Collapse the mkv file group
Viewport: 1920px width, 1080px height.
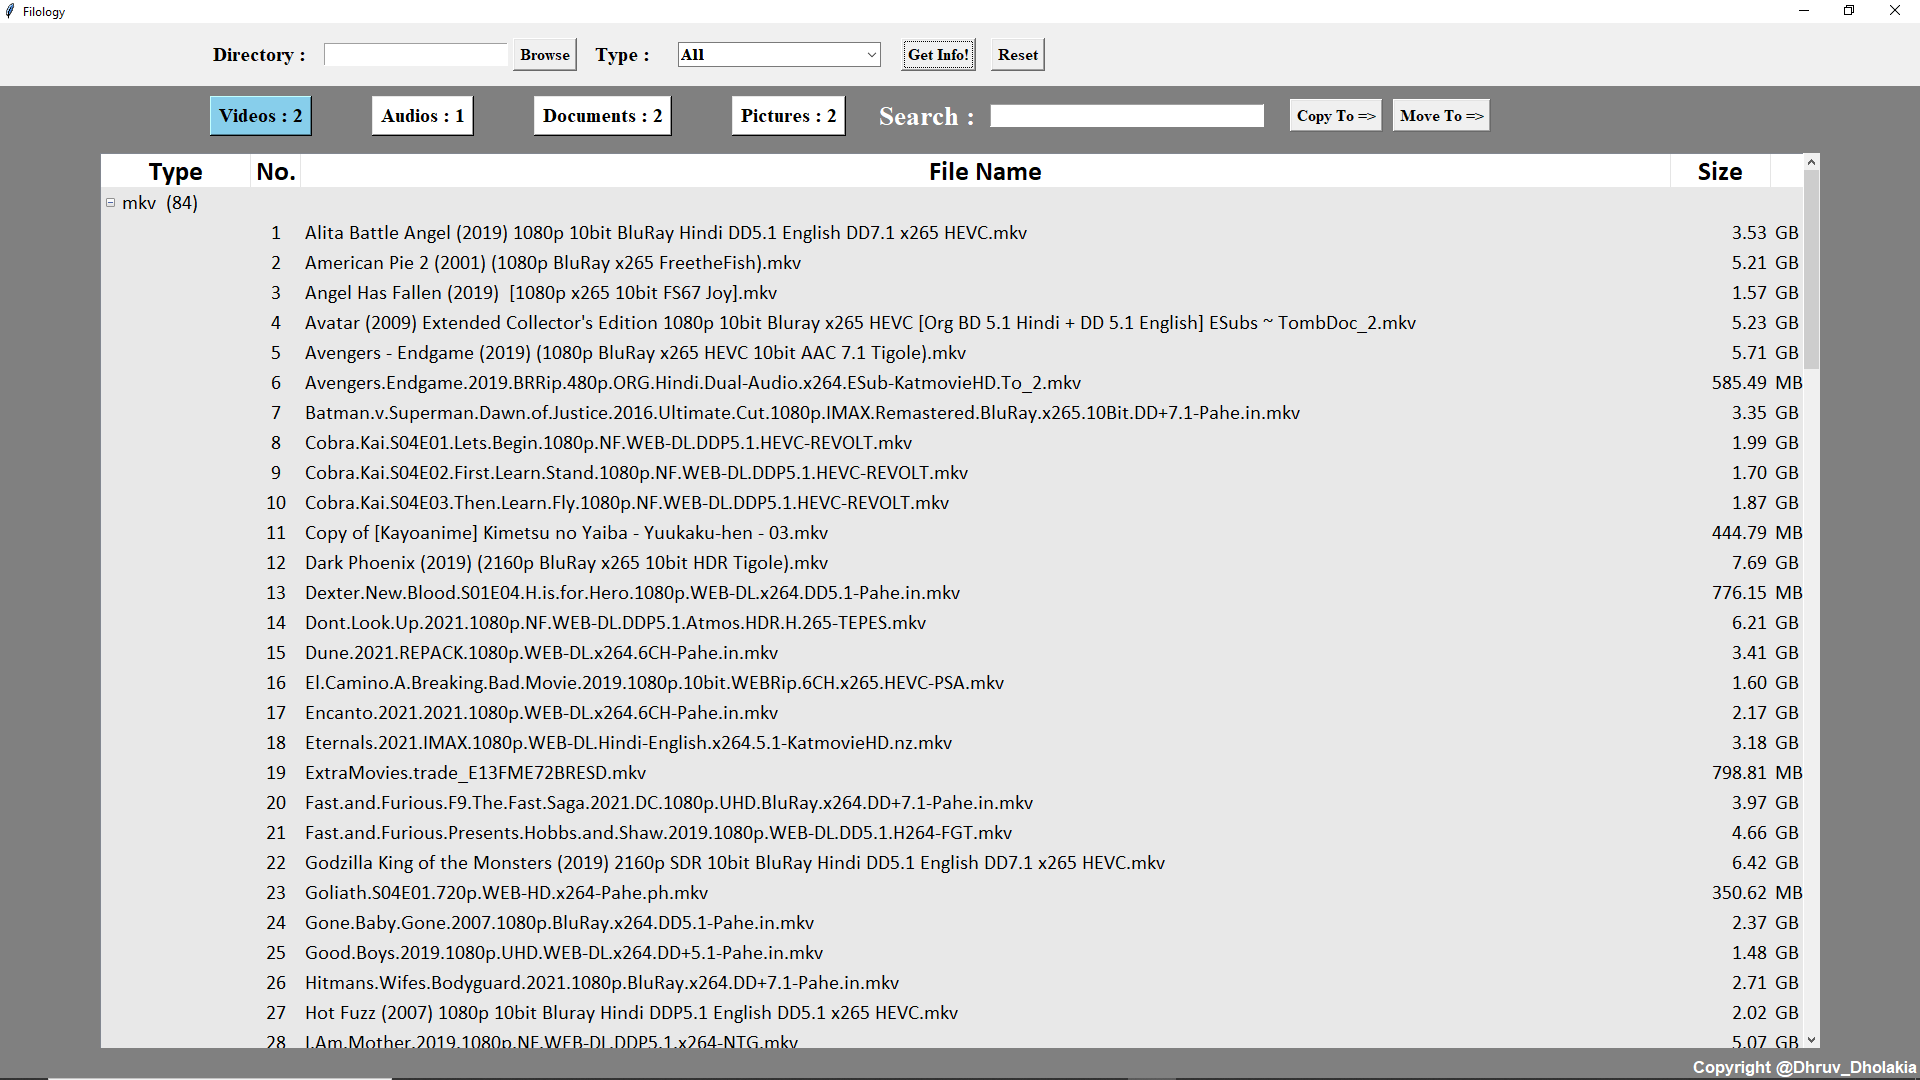pos(111,203)
